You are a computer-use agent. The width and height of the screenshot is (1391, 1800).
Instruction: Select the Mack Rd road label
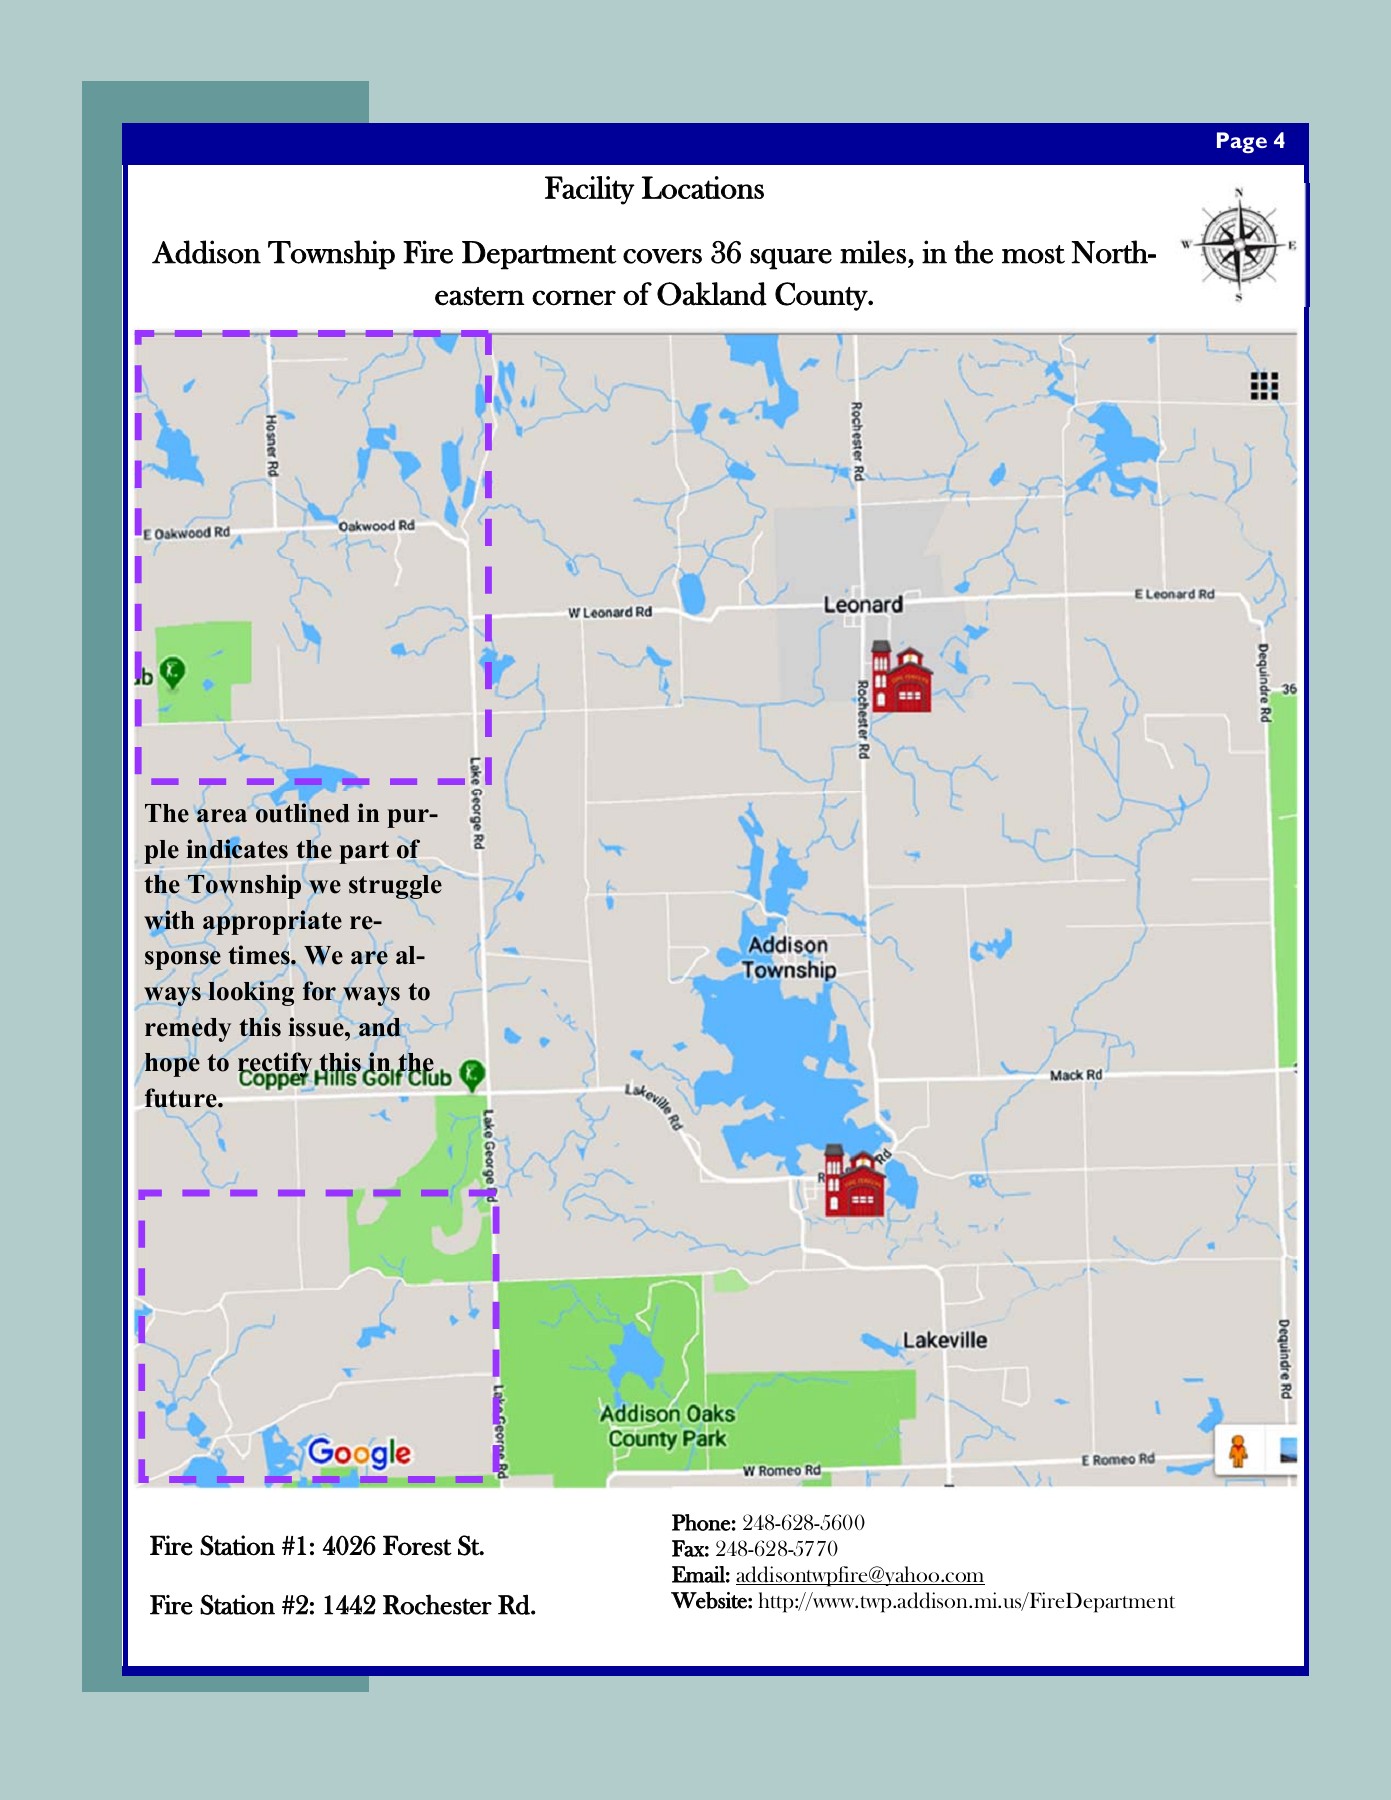tap(1075, 1075)
